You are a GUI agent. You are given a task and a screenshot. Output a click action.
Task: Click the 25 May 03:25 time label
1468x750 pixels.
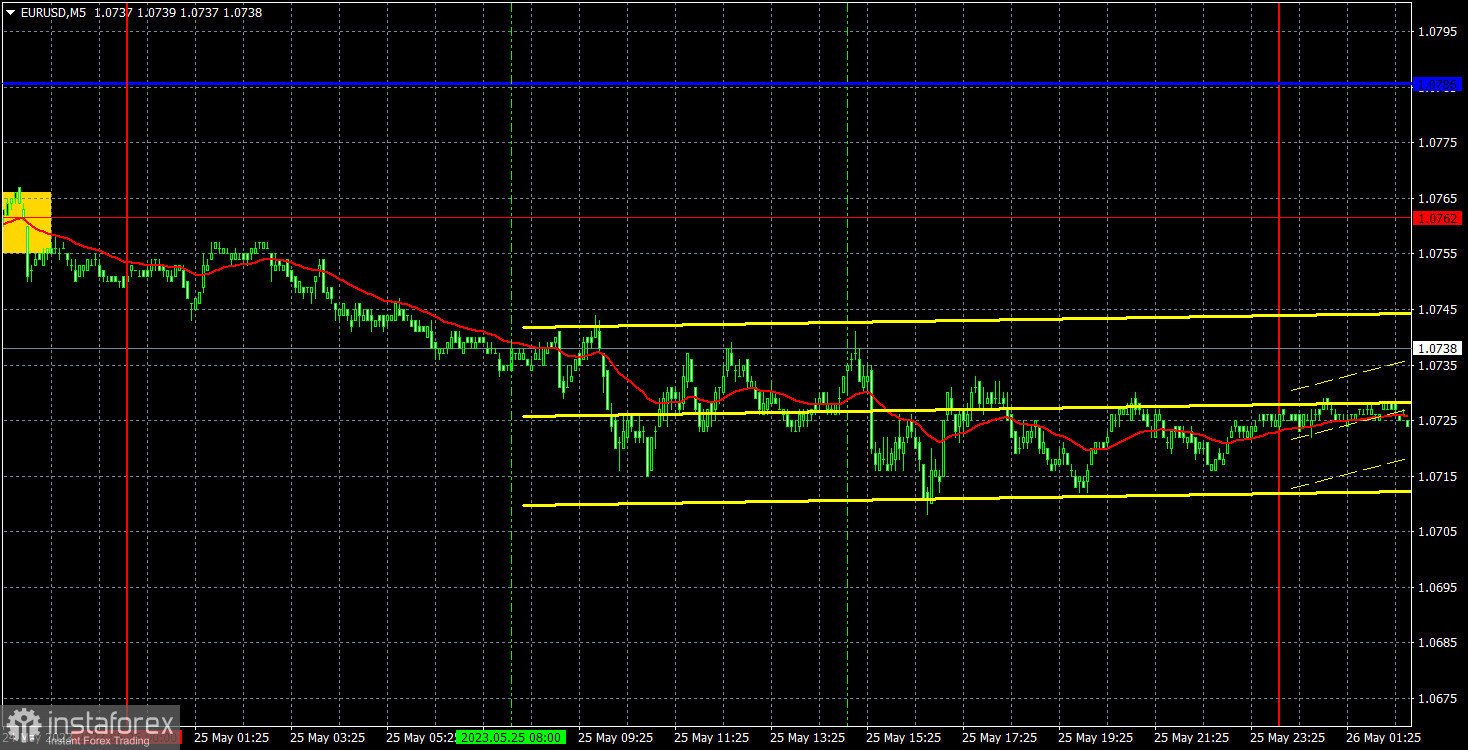[327, 737]
